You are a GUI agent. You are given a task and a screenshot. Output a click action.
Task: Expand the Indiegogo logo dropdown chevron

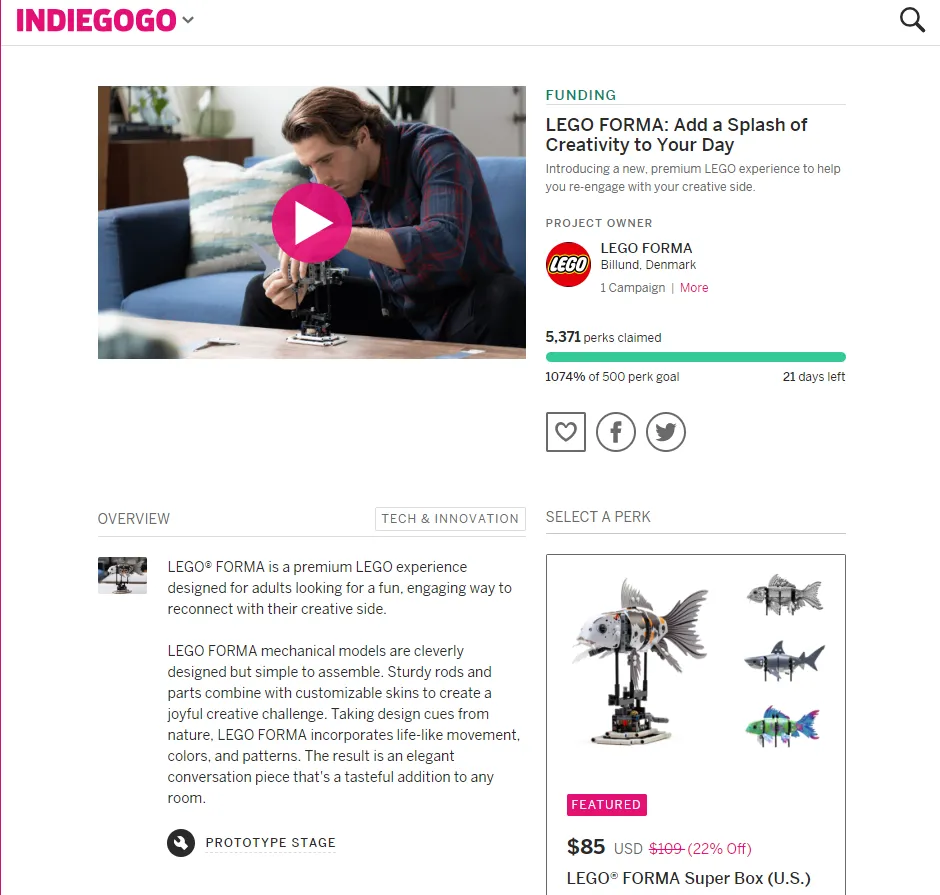click(188, 20)
